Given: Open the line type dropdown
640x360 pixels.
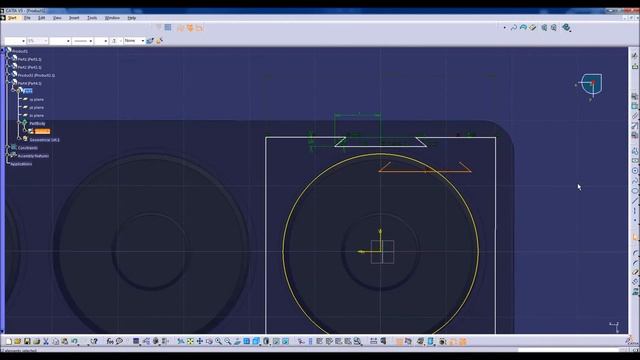Looking at the screenshot, I should tap(82, 41).
